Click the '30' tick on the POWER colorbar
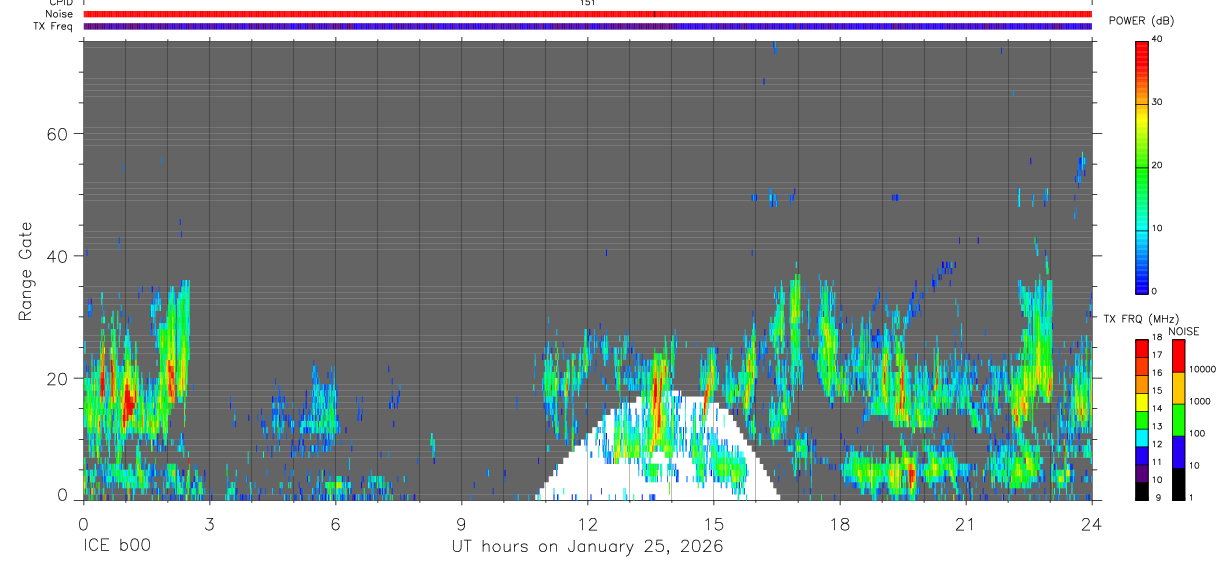Screen dimensions: 1228x567 (x=1157, y=102)
